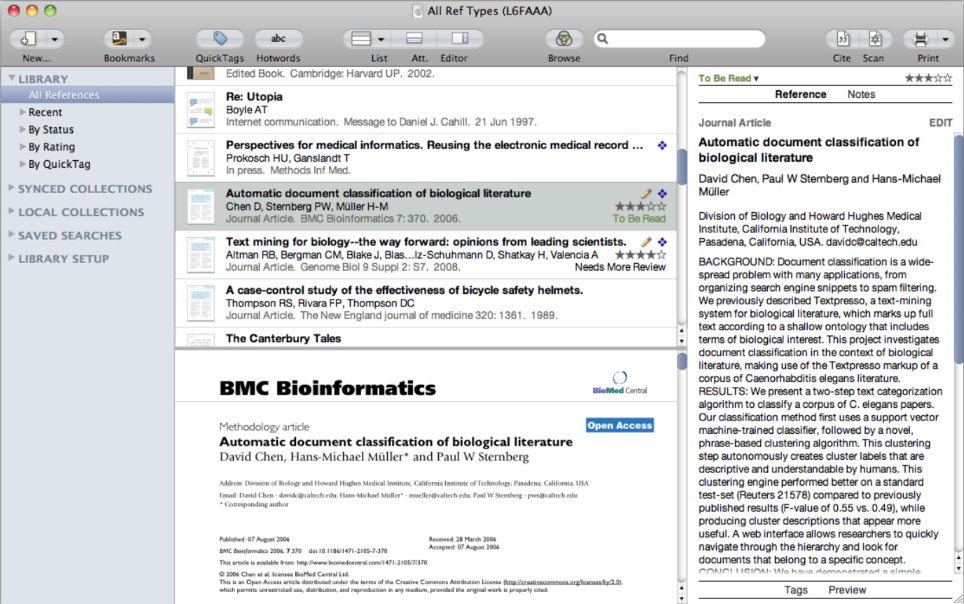Click the QuickTags tag icon
The image size is (964, 604).
click(220, 39)
